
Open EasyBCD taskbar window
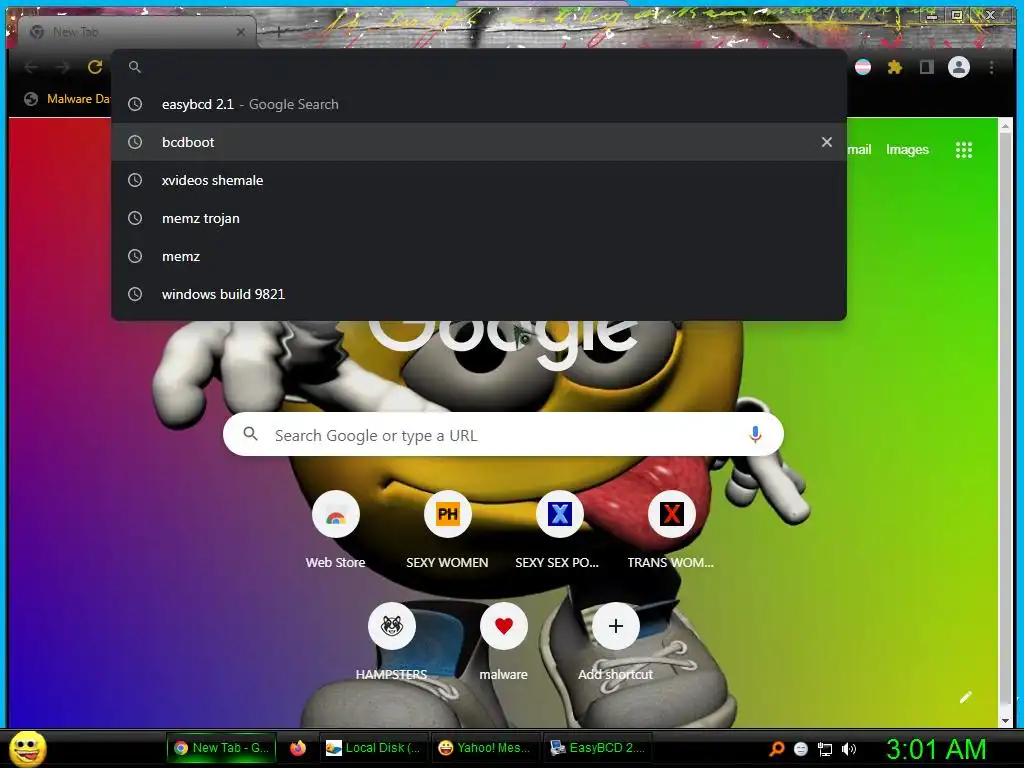(x=598, y=748)
